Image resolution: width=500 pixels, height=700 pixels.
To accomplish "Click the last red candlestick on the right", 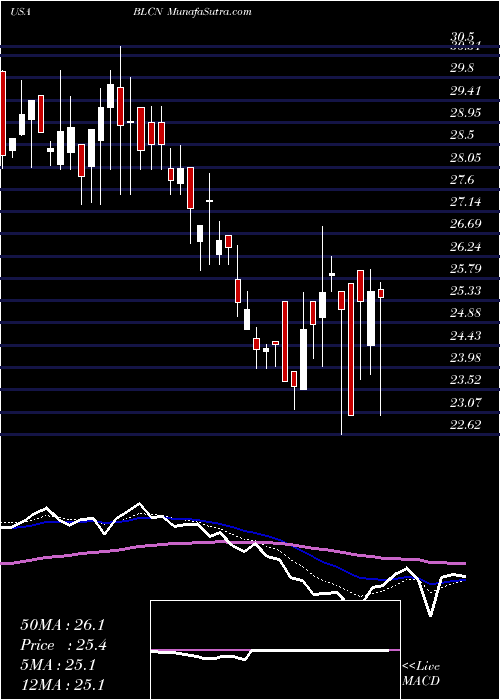I will (x=381, y=293).
